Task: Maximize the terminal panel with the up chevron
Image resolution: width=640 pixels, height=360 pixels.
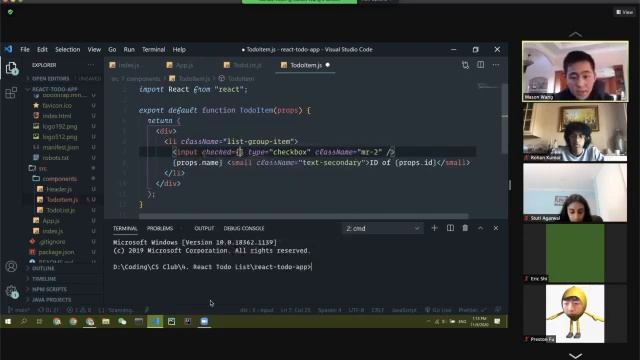Action: pos(480,228)
